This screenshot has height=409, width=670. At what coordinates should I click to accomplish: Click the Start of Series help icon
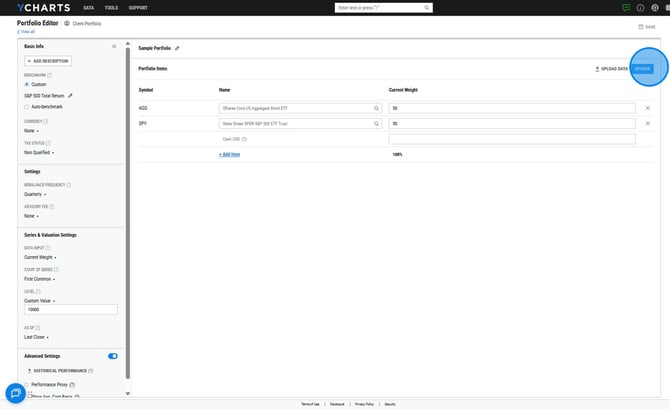click(56, 270)
